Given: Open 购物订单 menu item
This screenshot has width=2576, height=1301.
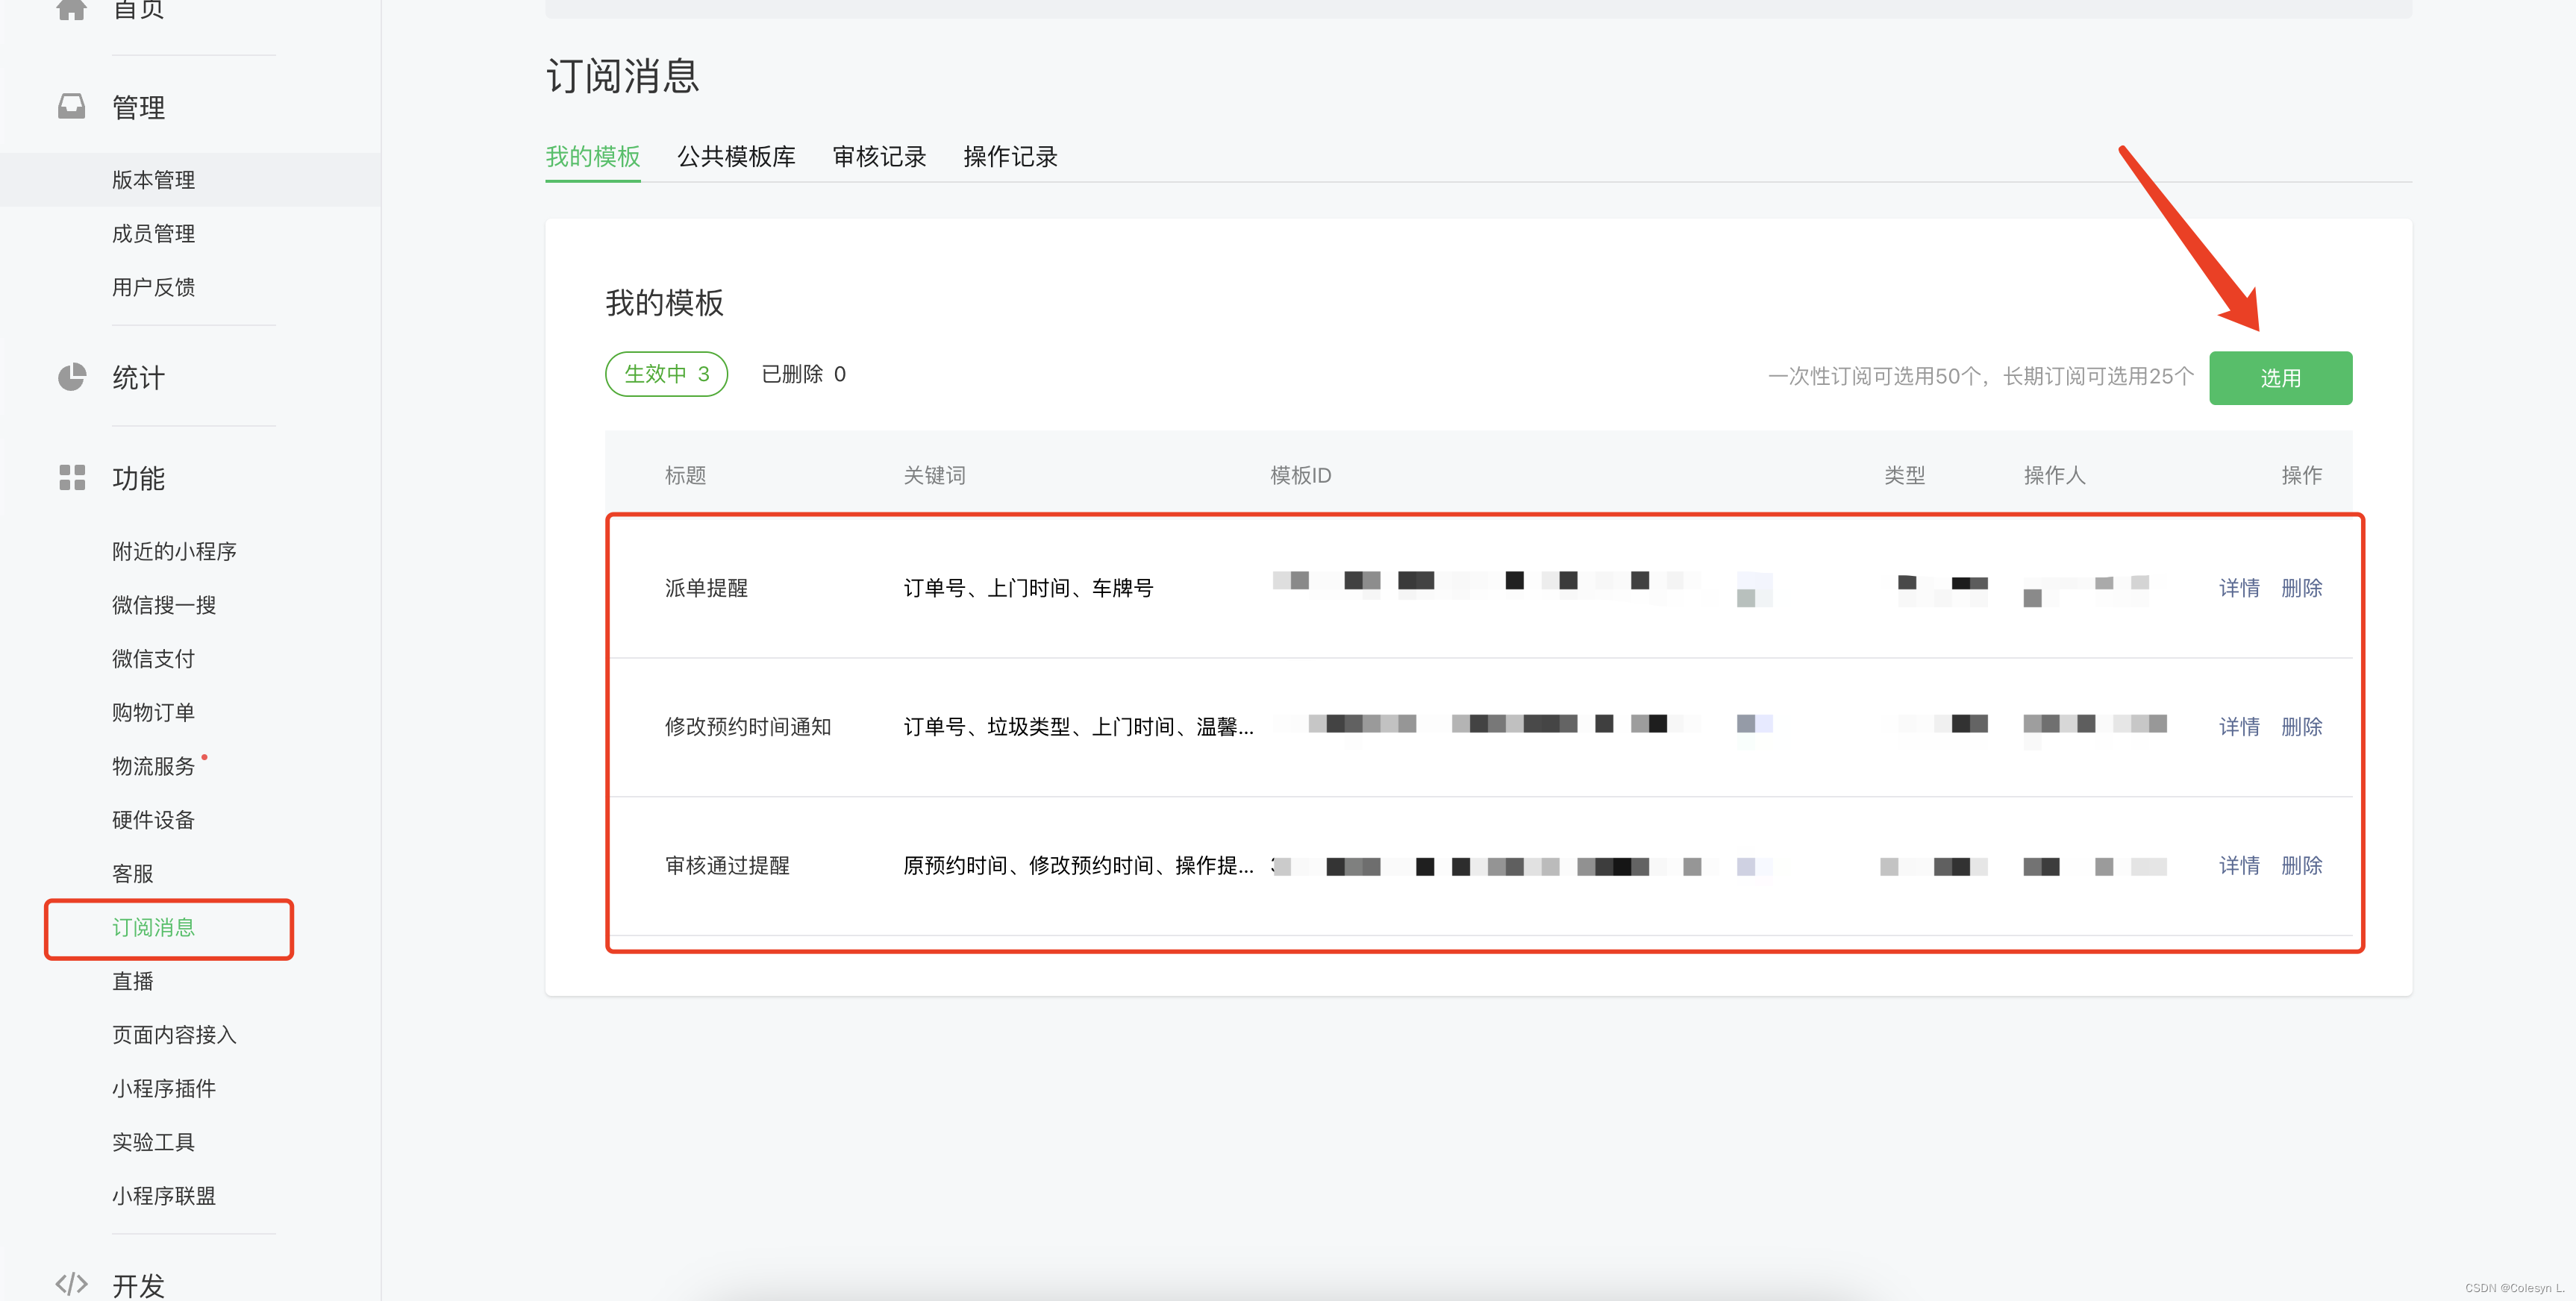Looking at the screenshot, I should (153, 713).
